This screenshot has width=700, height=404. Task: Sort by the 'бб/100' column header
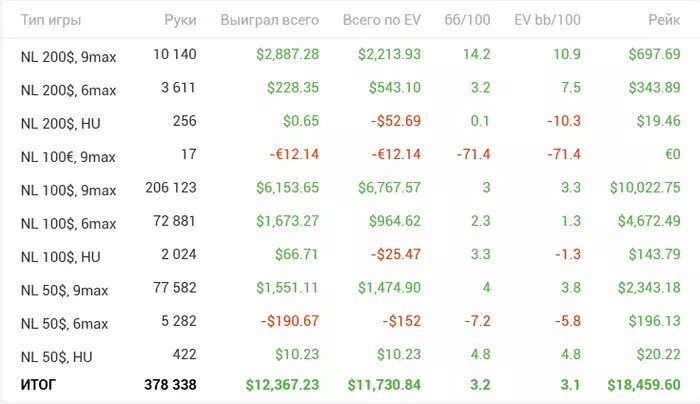469,20
